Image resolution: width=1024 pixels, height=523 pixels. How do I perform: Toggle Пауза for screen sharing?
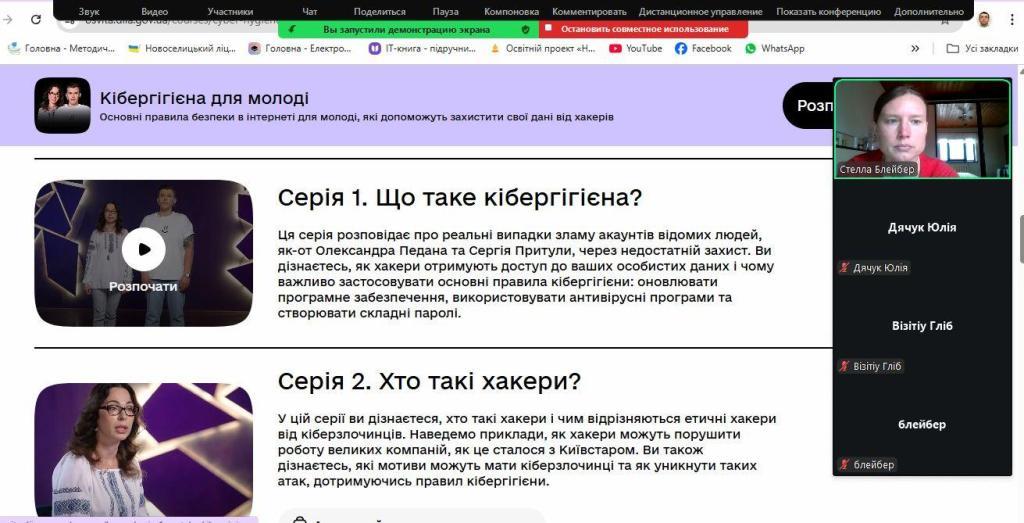click(x=445, y=11)
